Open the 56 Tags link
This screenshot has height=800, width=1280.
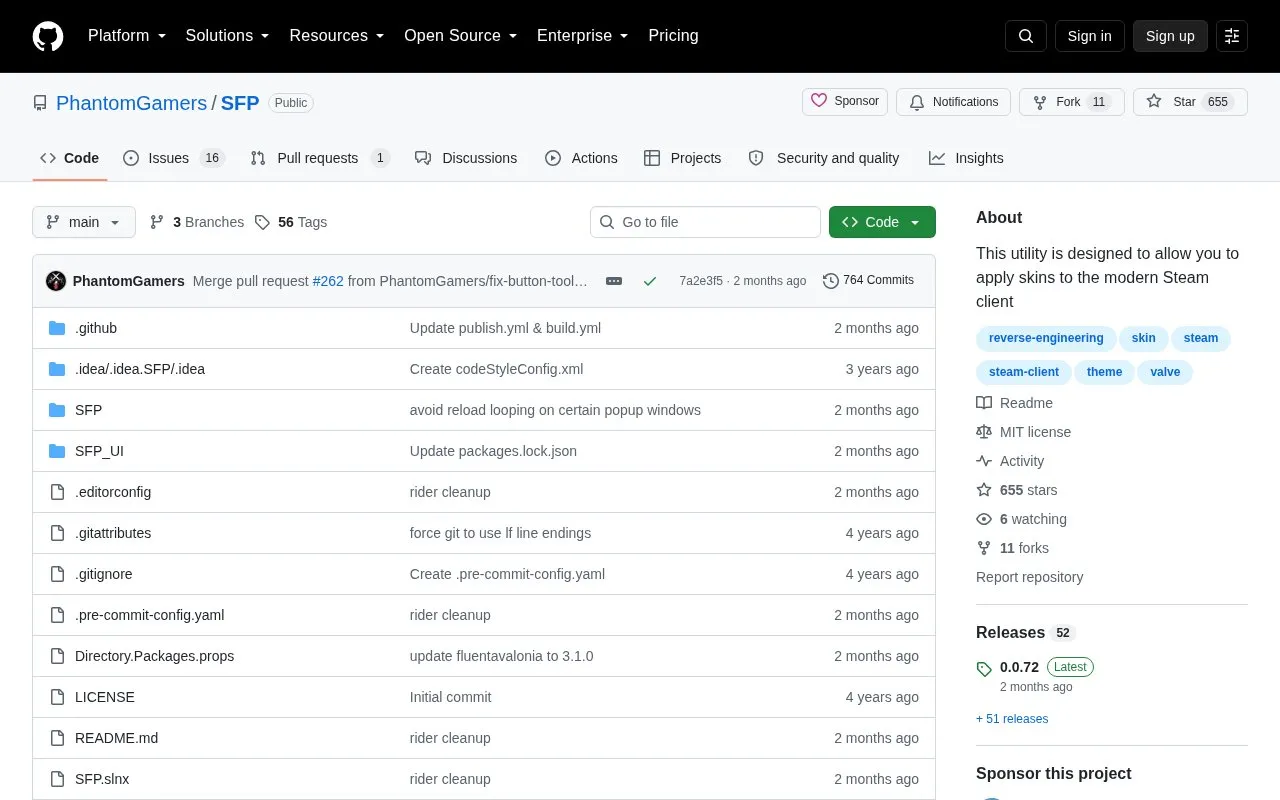click(291, 222)
